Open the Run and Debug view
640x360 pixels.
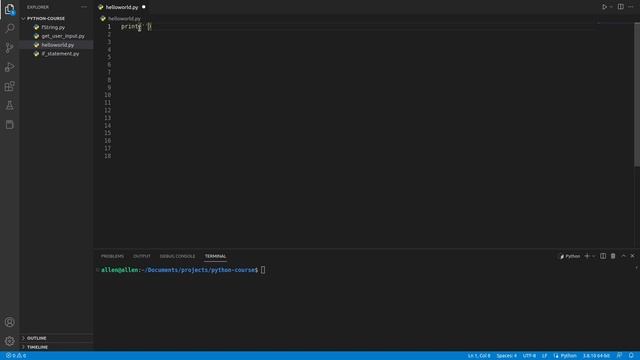pyautogui.click(x=9, y=67)
